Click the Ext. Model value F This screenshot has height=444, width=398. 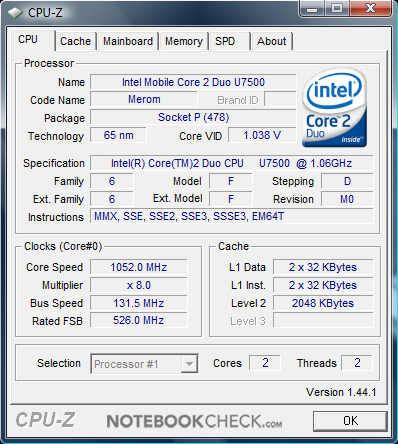tap(230, 199)
